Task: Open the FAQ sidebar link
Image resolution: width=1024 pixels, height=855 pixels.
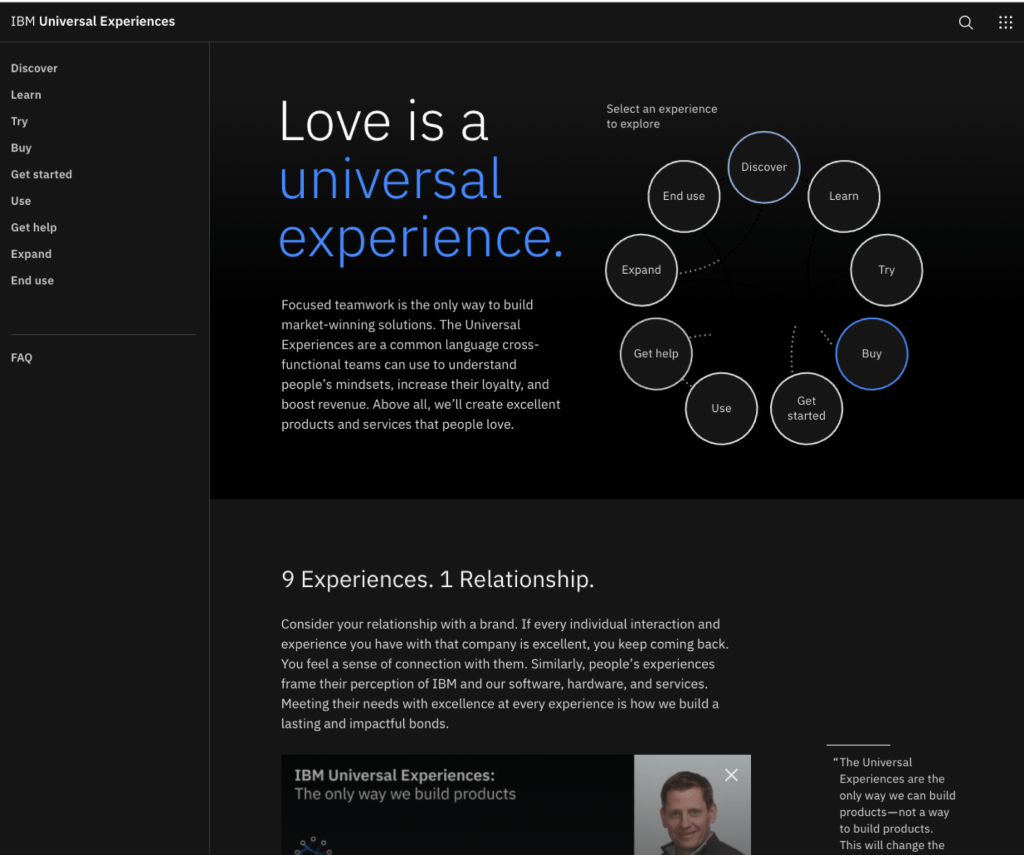Action: click(22, 357)
